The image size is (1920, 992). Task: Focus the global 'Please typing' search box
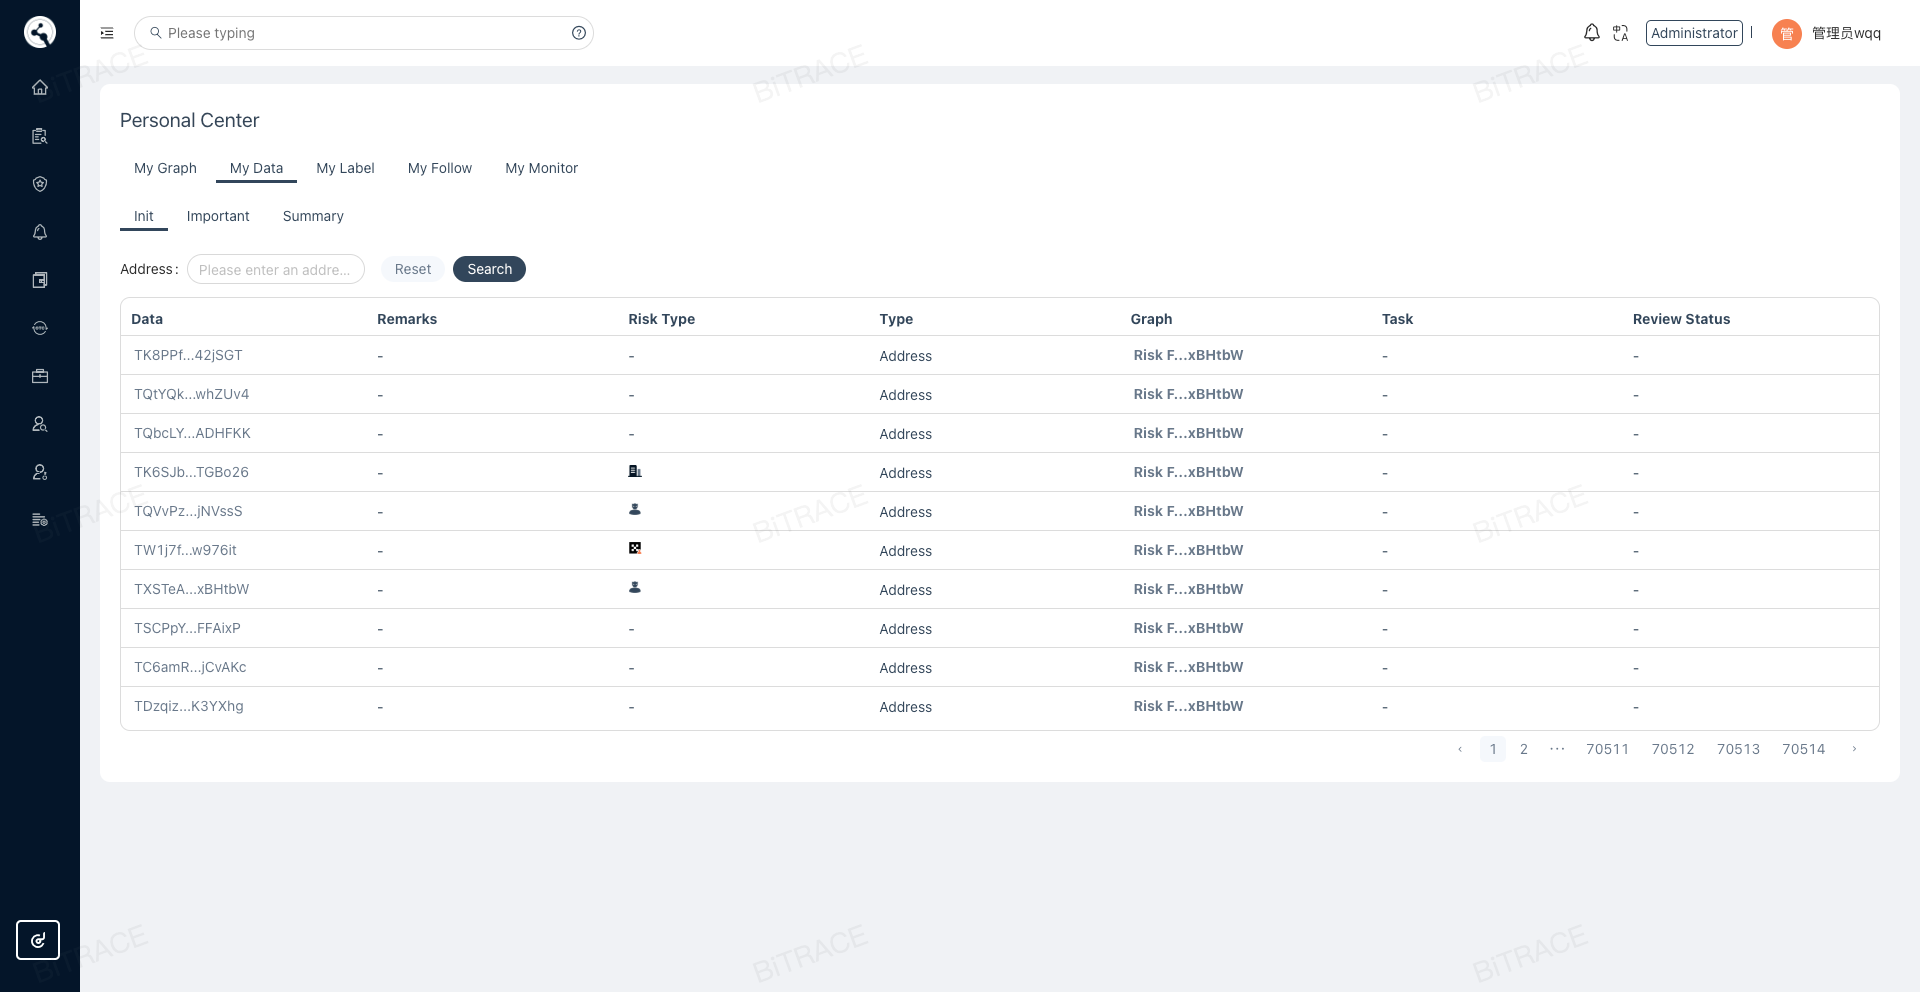(364, 33)
